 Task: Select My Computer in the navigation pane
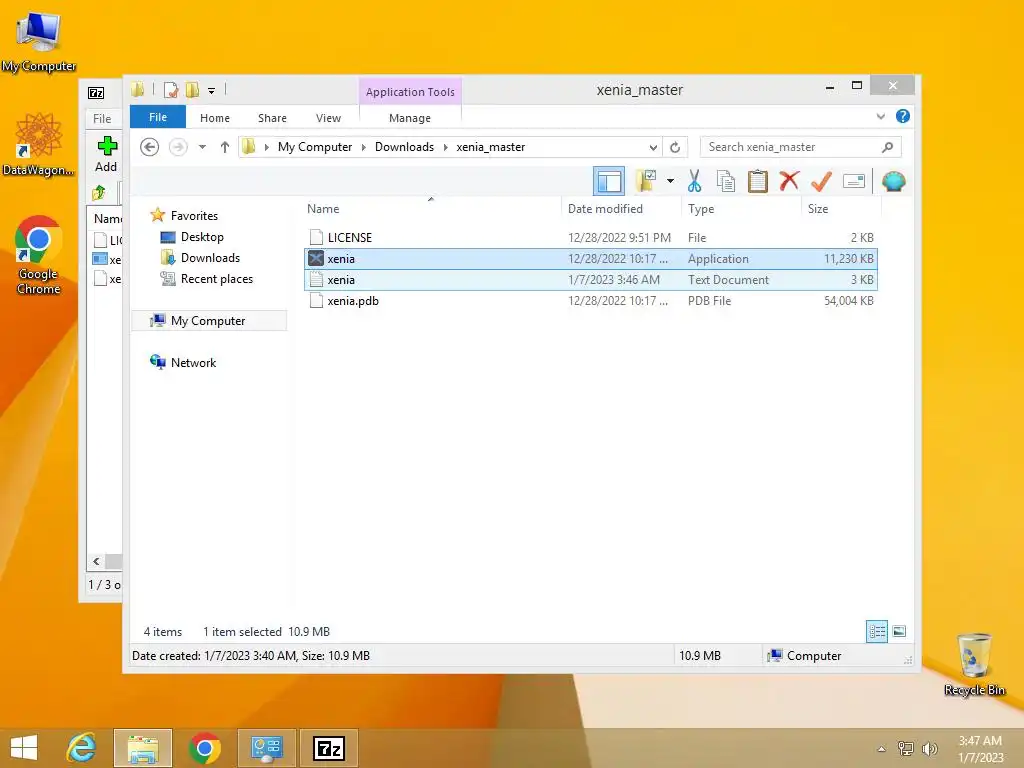(208, 321)
